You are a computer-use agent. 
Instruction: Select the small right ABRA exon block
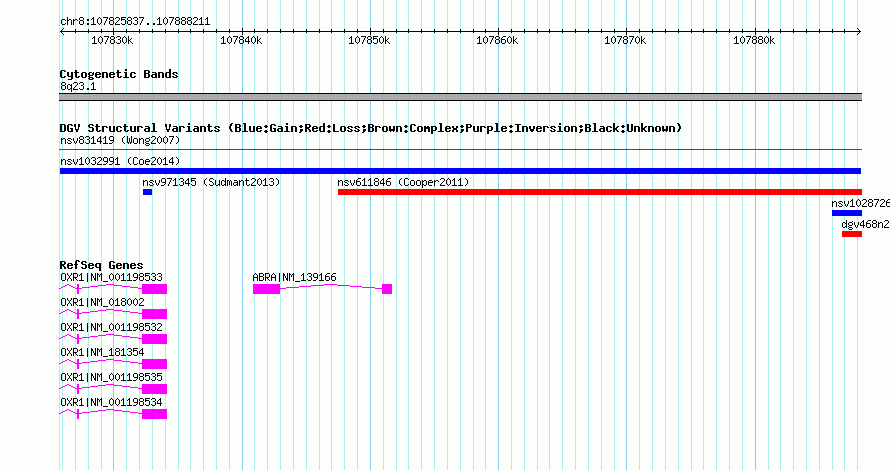[387, 289]
